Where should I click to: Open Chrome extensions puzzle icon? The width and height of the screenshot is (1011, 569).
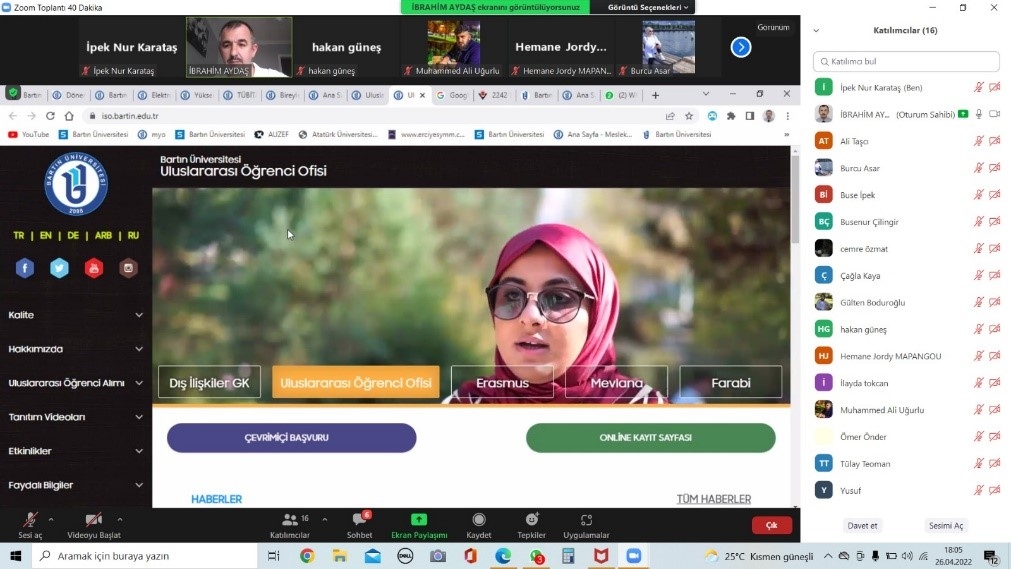731,116
